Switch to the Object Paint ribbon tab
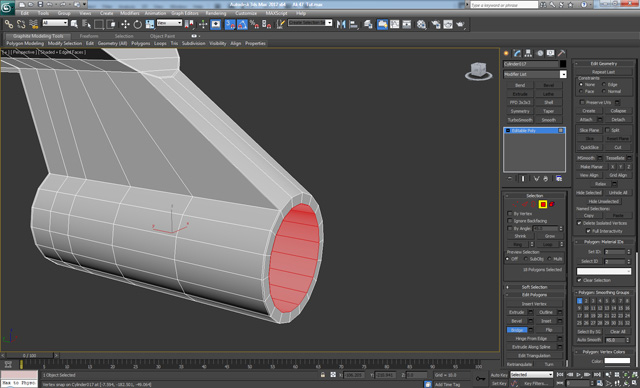640x388 pixels. pos(162,36)
